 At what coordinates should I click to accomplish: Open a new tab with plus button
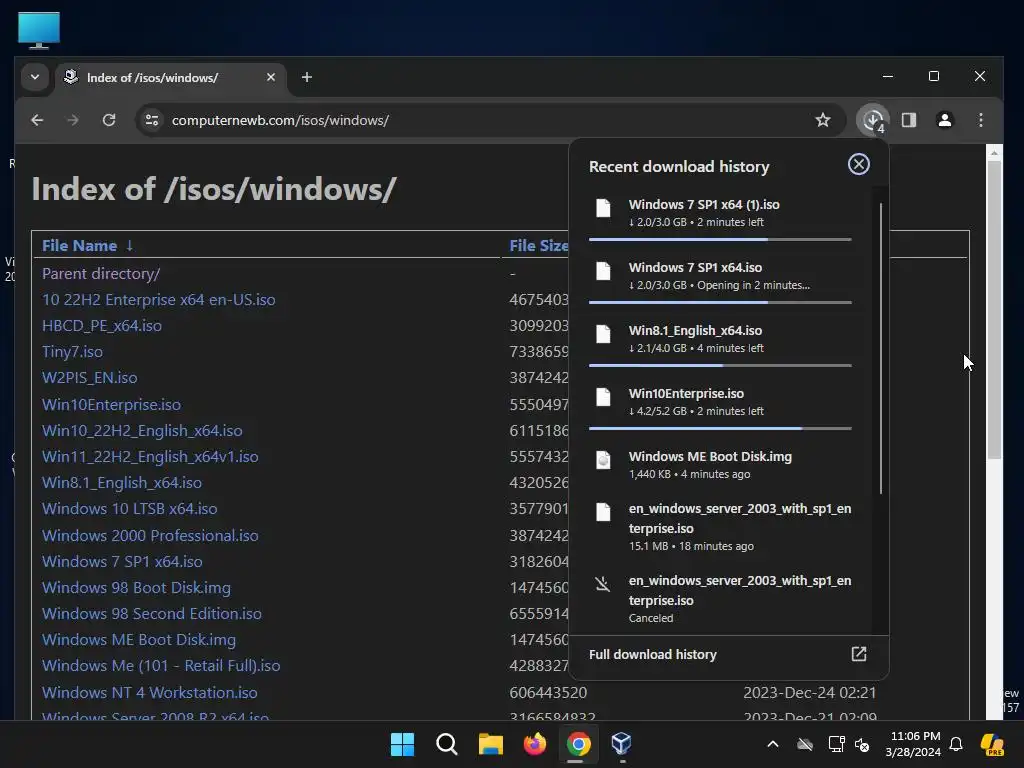click(306, 77)
